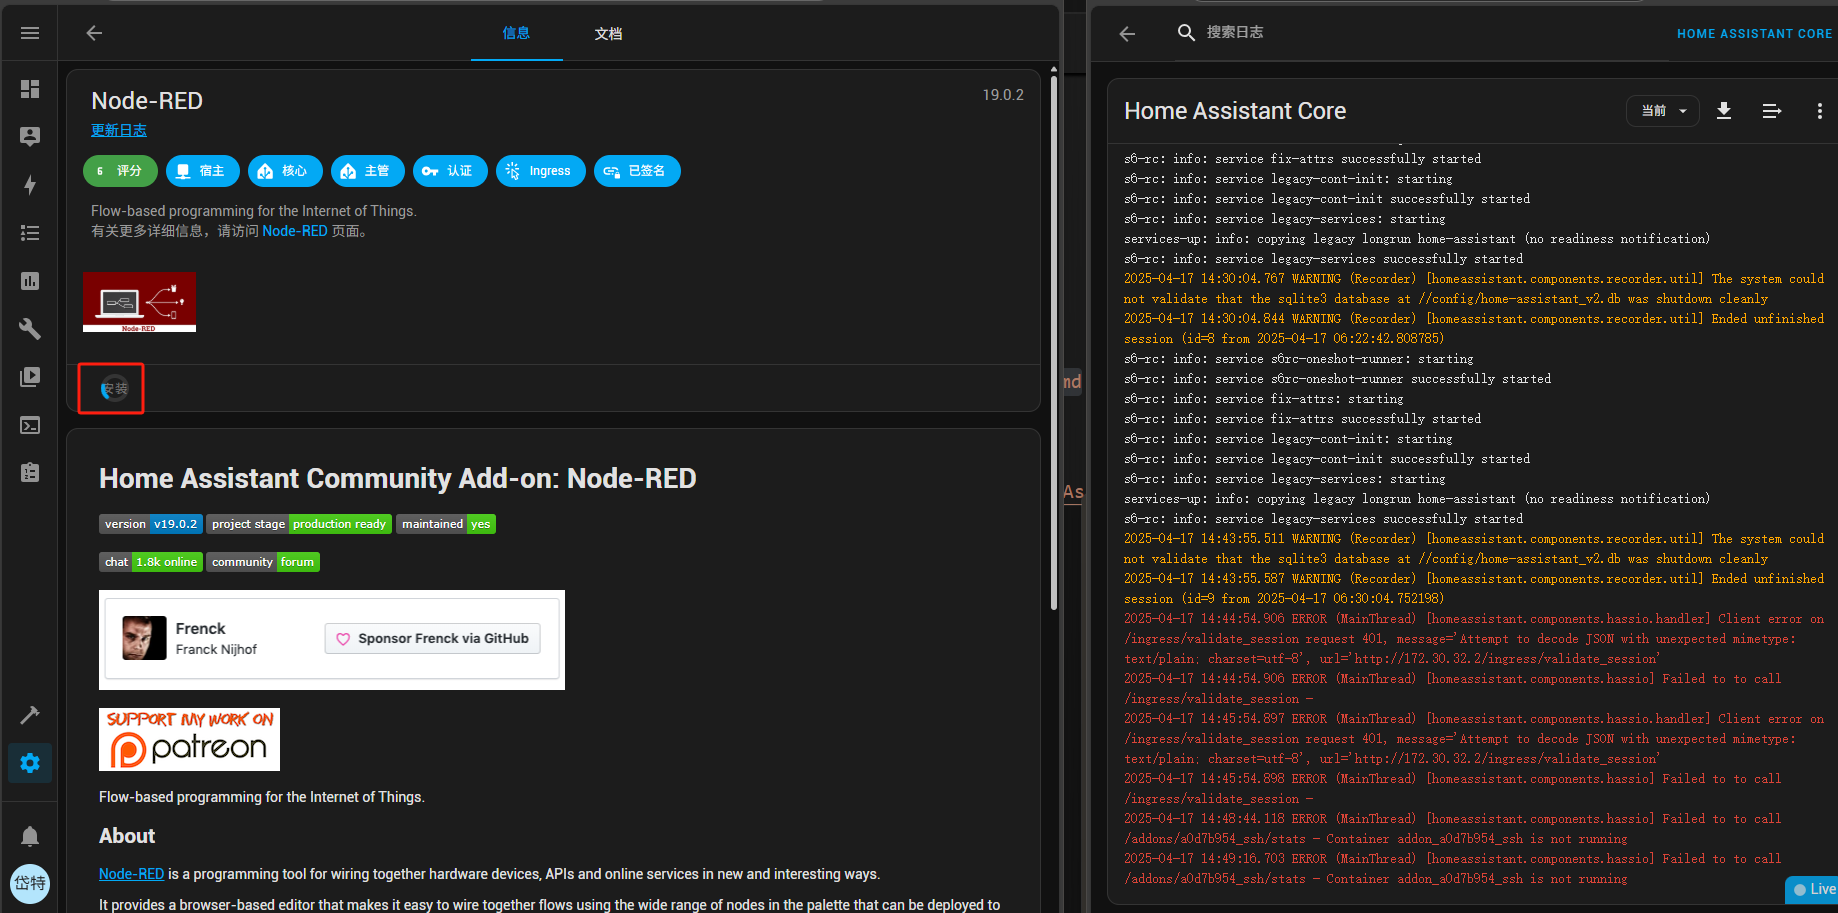Open the Media play box icon
Viewport: 1838px width, 913px height.
[x=30, y=377]
